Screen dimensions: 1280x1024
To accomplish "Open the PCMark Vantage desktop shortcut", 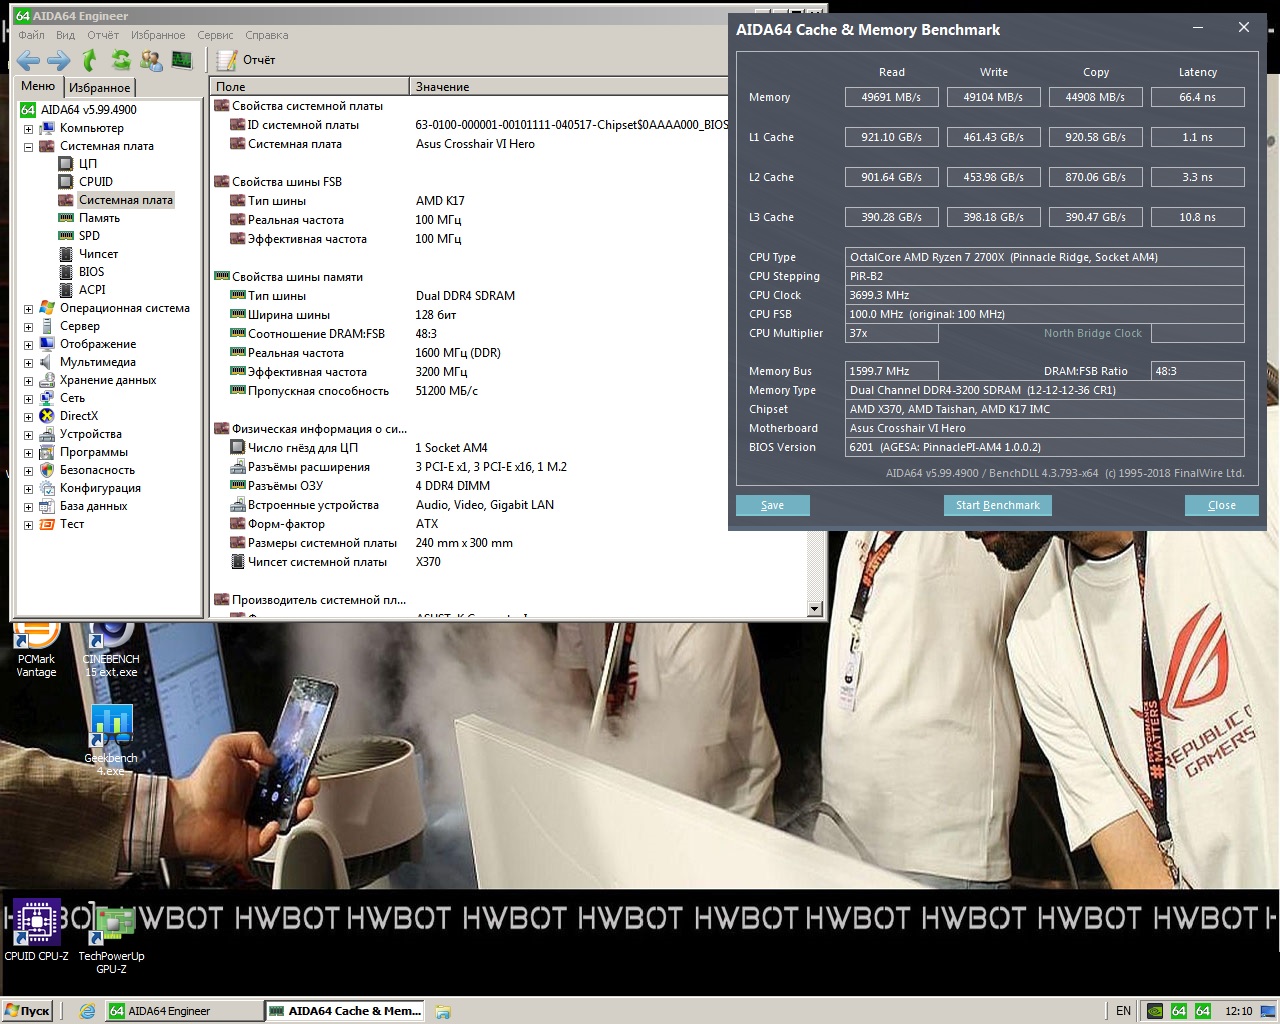I will click(x=36, y=650).
